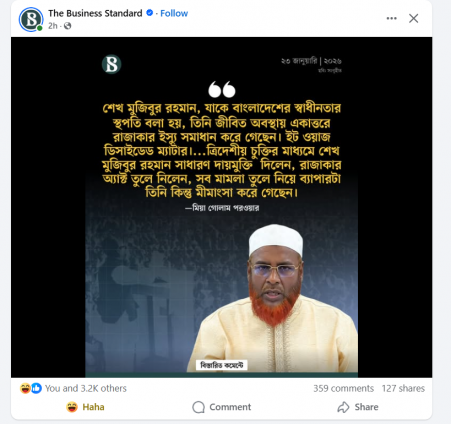The width and height of the screenshot is (451, 424).
Task: Open the quote card image of the post
Action: pyautogui.click(x=221, y=207)
